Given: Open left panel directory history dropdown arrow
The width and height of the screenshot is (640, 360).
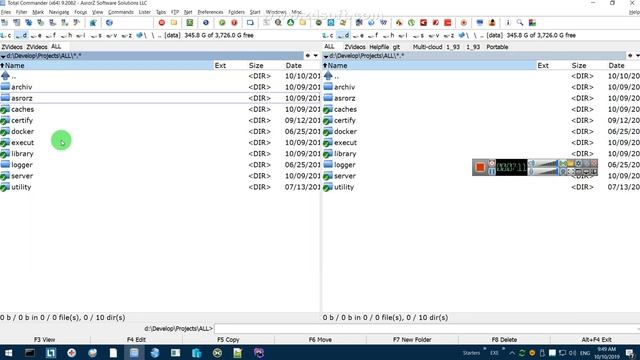Looking at the screenshot, I should pyautogui.click(x=316, y=56).
